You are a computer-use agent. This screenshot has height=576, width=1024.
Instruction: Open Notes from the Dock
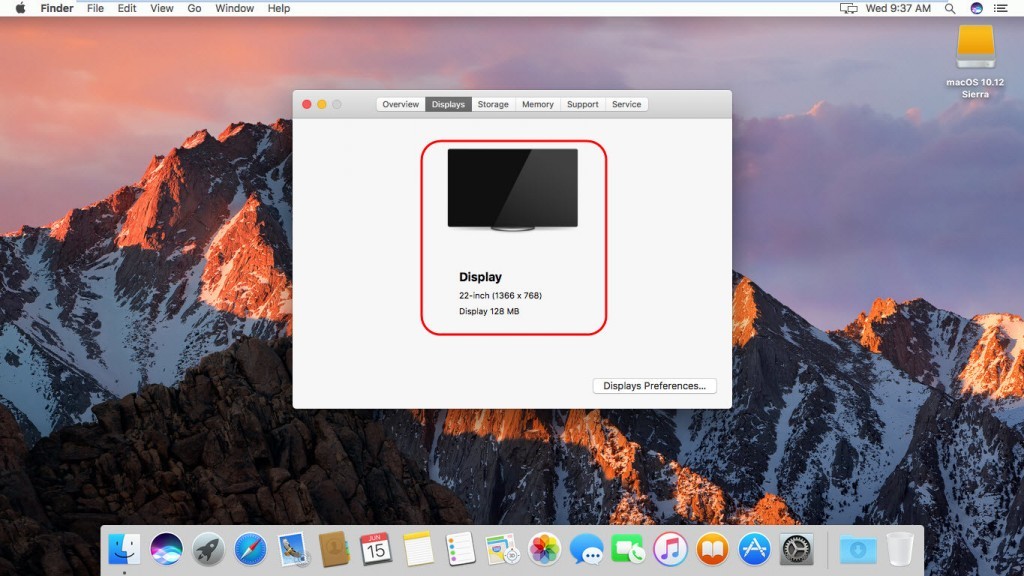click(420, 549)
